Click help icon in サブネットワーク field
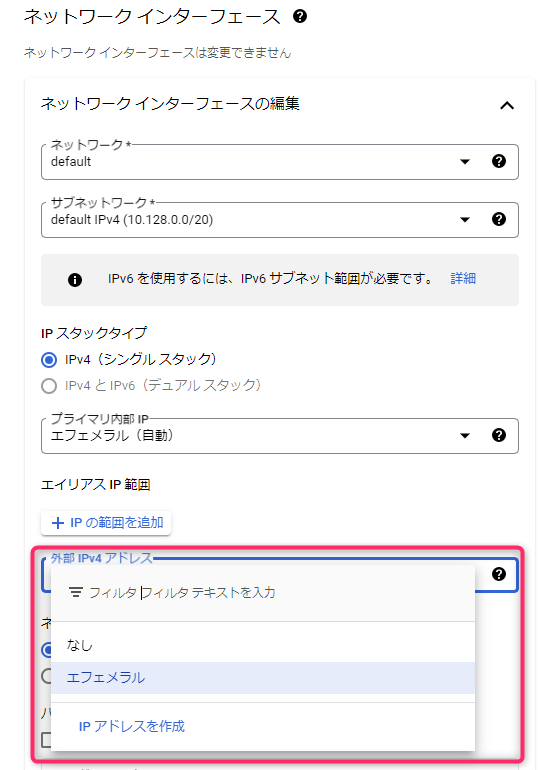This screenshot has width=539, height=770. click(x=499, y=219)
